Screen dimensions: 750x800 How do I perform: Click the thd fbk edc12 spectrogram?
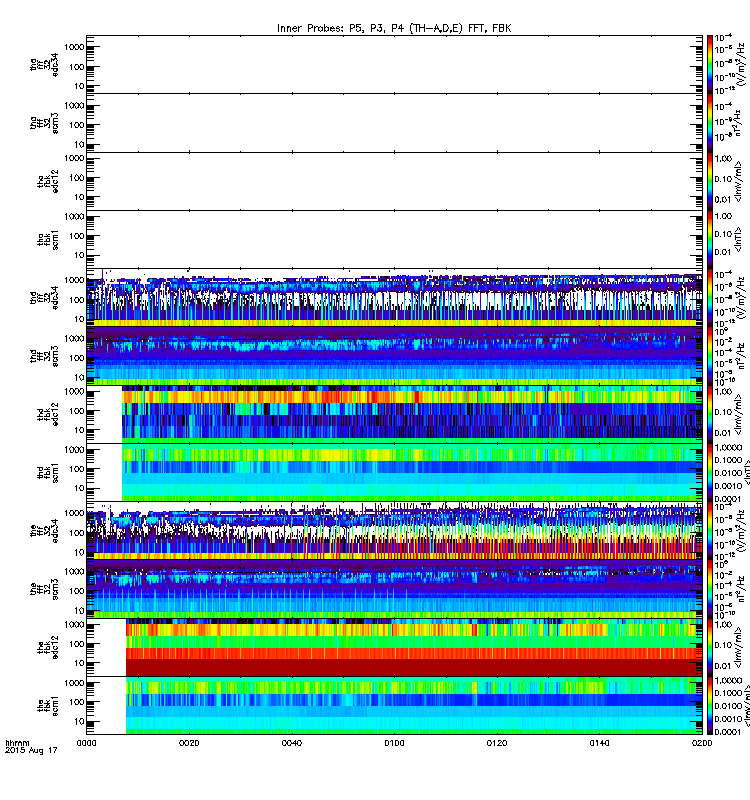[394, 414]
